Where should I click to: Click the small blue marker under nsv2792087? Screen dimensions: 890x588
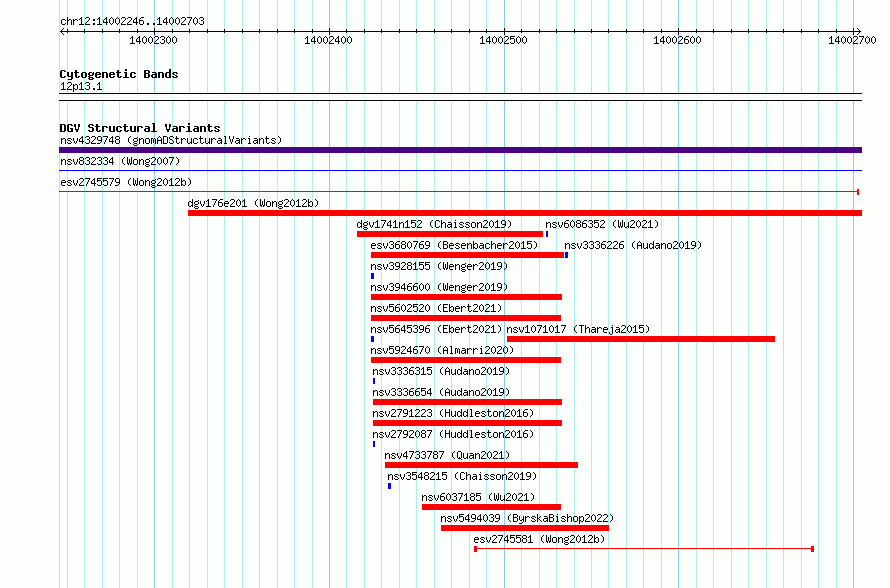[374, 444]
